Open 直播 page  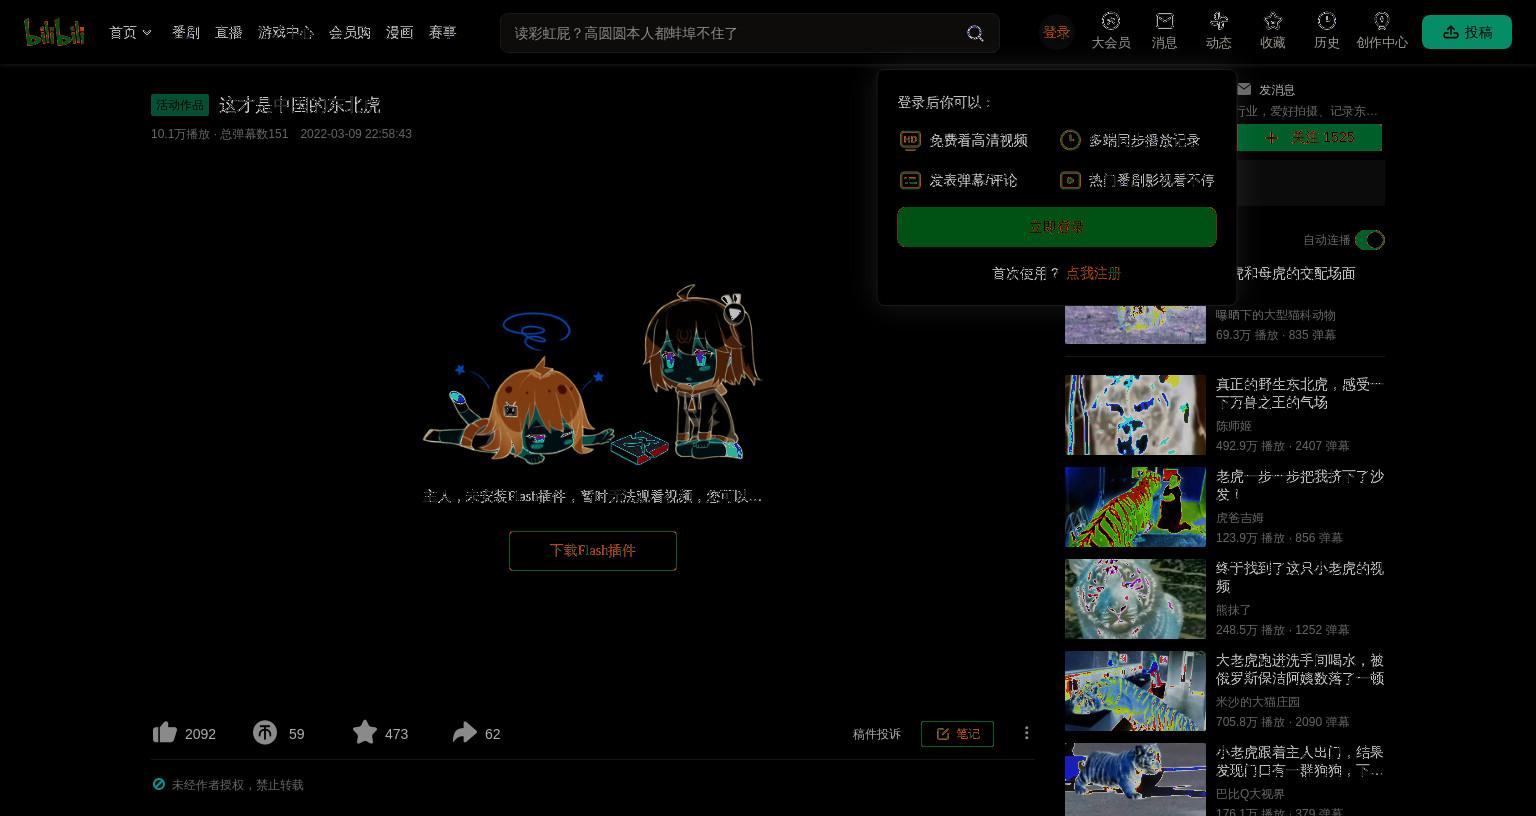click(x=229, y=32)
